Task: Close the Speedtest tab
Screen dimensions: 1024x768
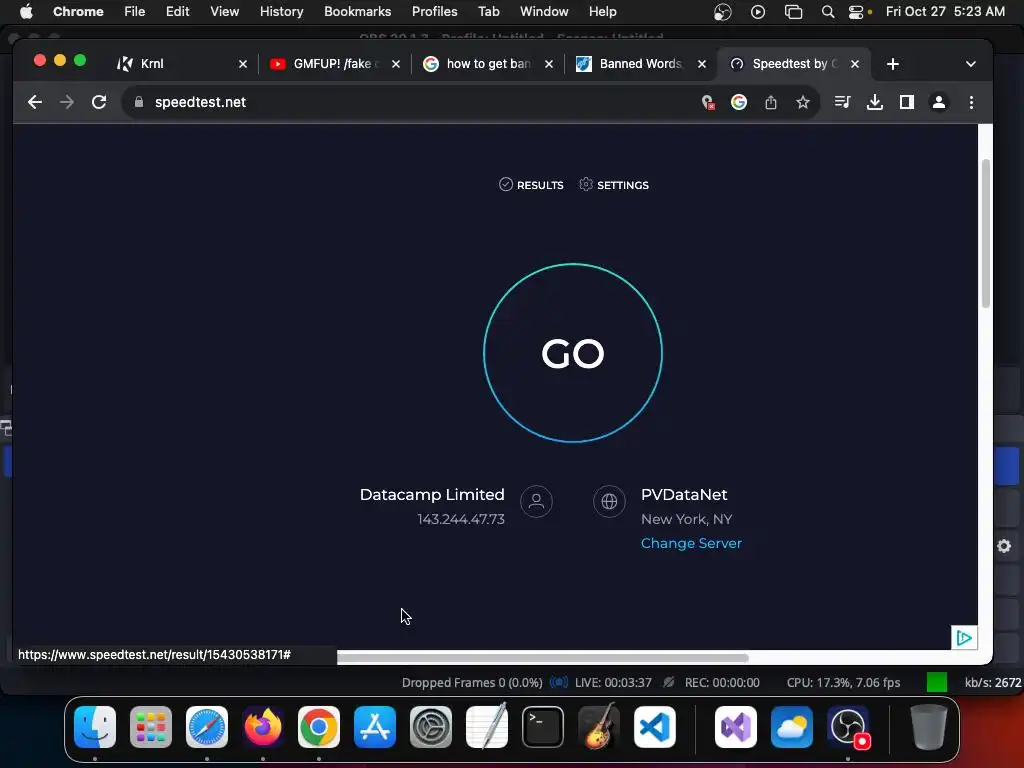Action: click(855, 64)
